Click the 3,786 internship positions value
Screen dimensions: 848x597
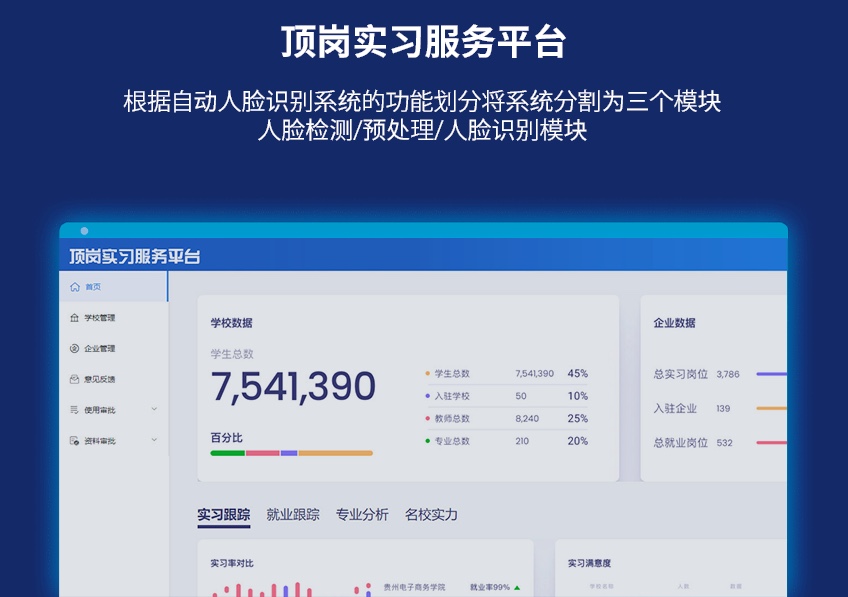(728, 374)
